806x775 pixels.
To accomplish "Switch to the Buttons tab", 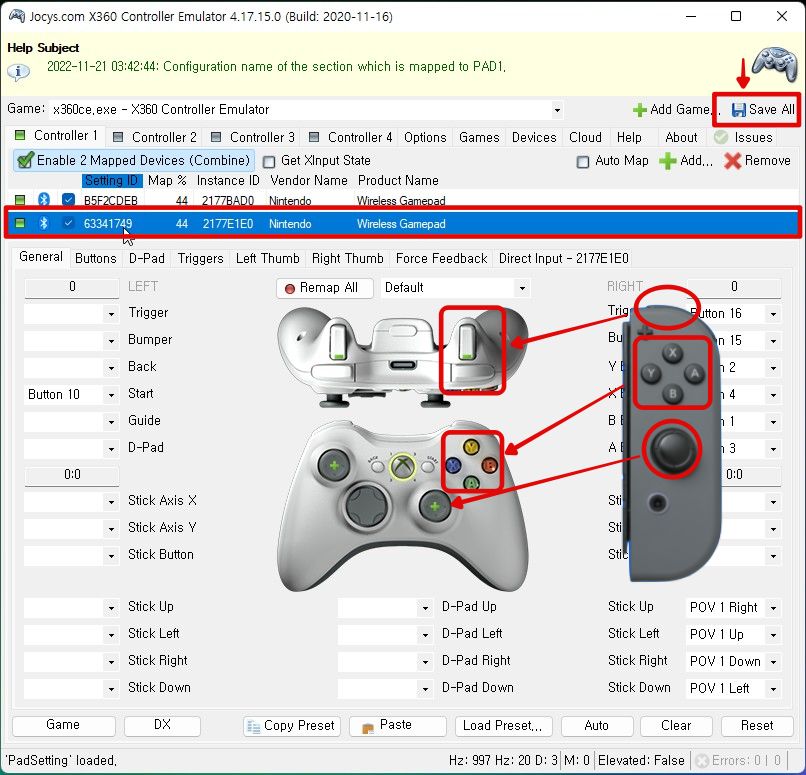I will pyautogui.click(x=96, y=259).
